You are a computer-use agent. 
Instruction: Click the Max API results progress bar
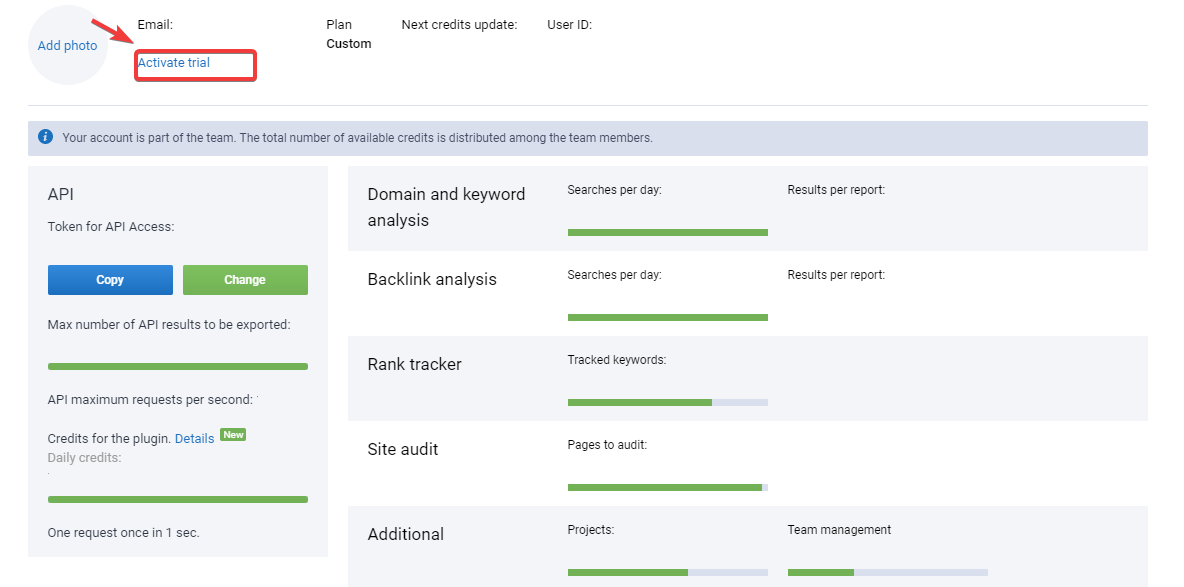click(177, 366)
